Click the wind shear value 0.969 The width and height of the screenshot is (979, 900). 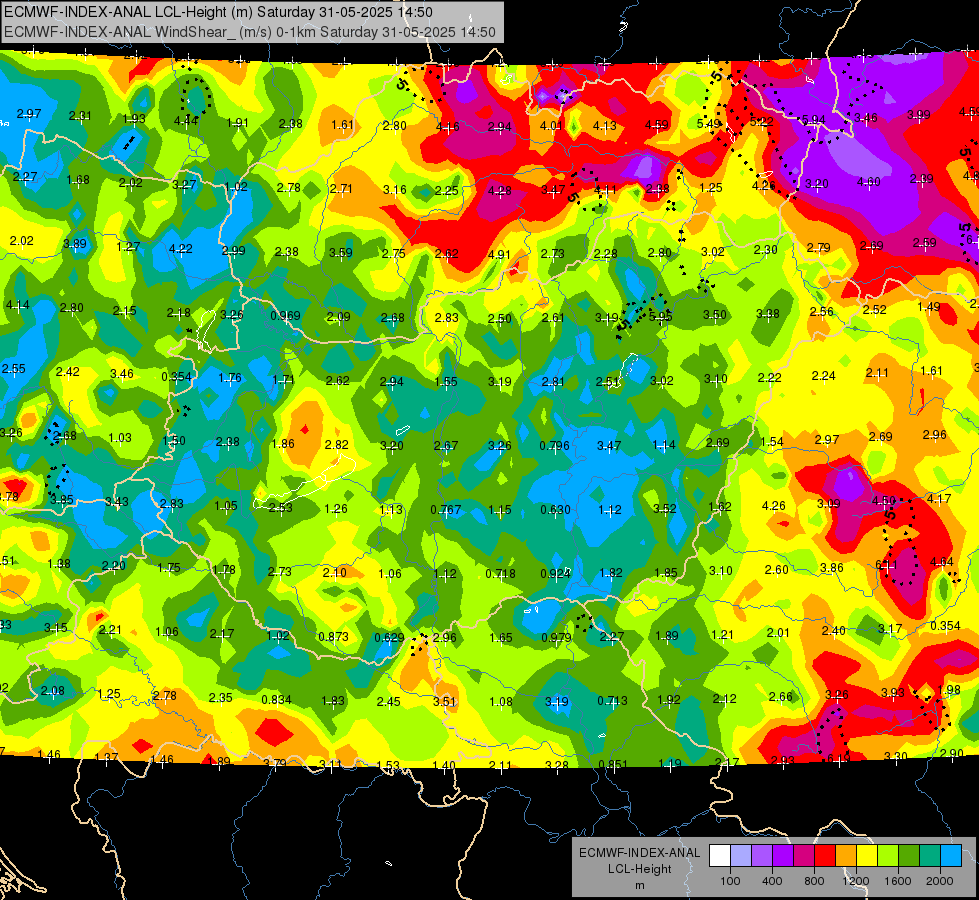(285, 316)
